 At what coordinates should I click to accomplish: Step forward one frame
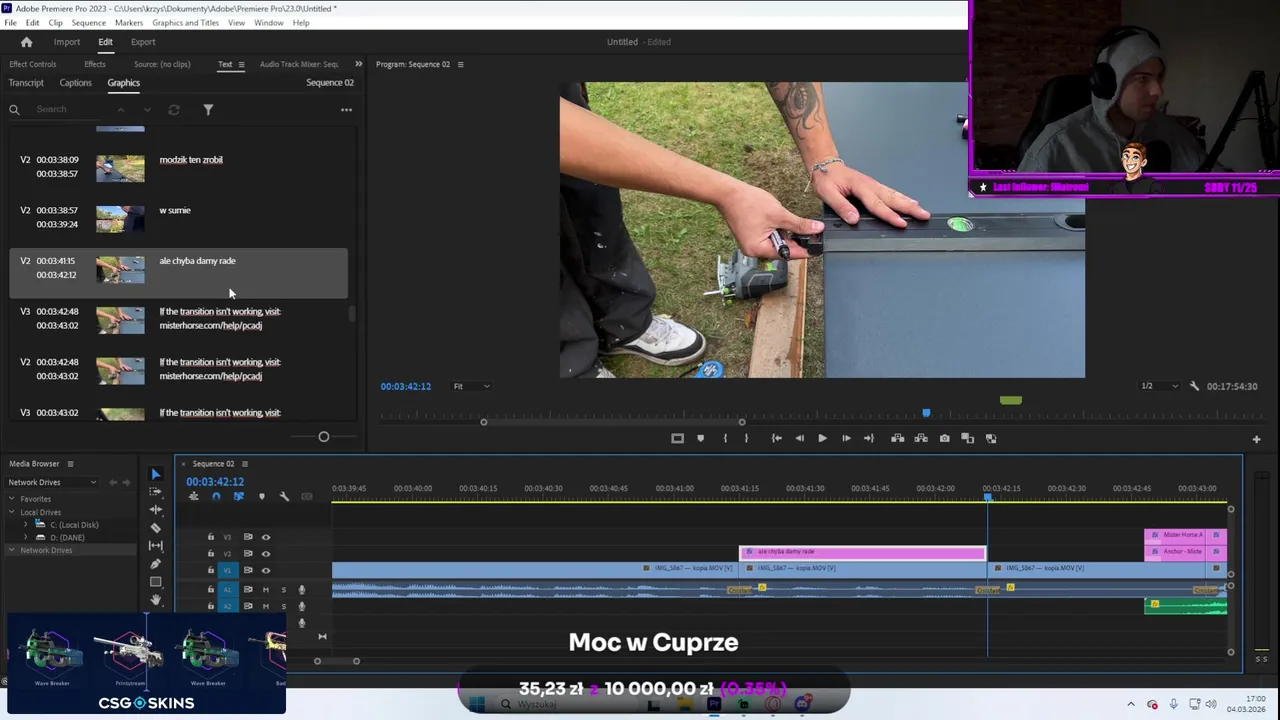(846, 438)
